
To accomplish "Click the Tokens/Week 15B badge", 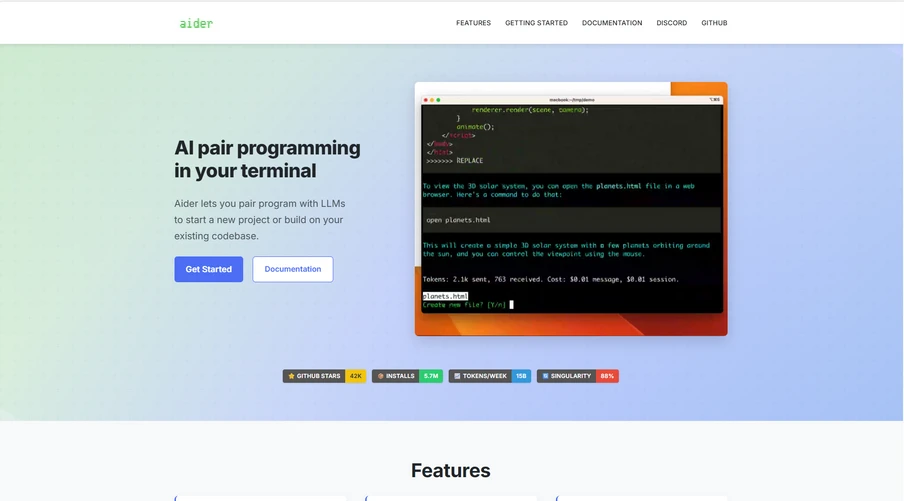I will (489, 376).
